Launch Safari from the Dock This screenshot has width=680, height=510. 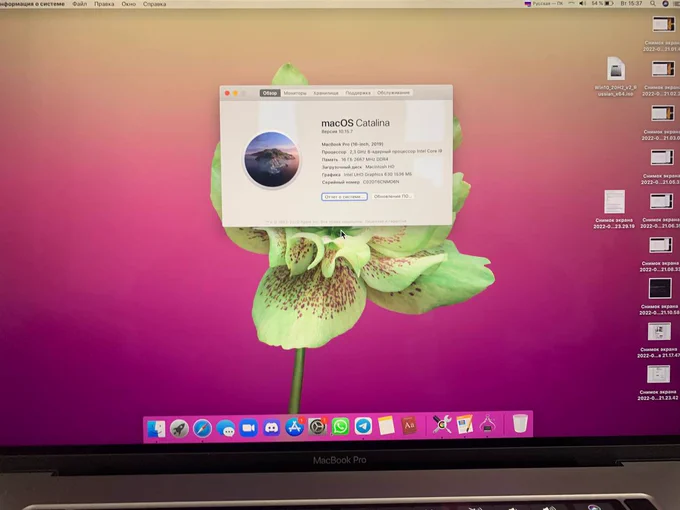(202, 428)
